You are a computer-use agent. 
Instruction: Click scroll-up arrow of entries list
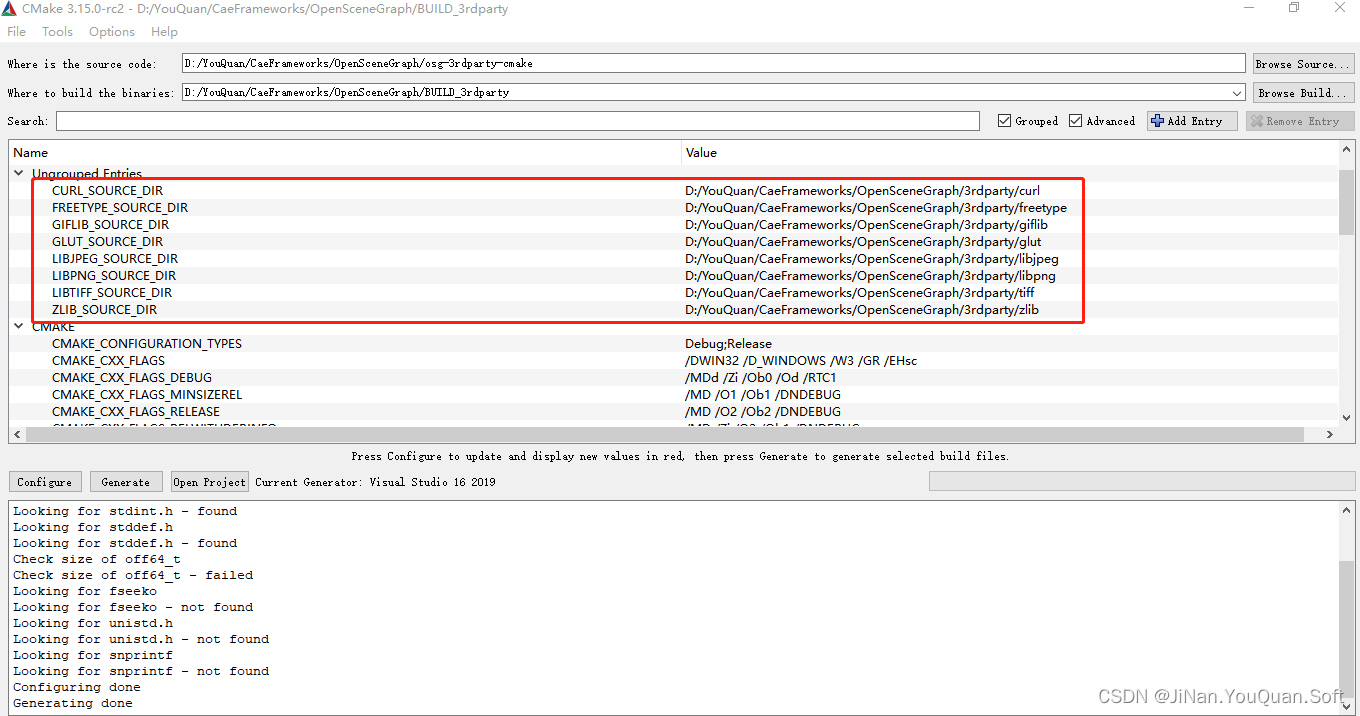coord(1346,150)
